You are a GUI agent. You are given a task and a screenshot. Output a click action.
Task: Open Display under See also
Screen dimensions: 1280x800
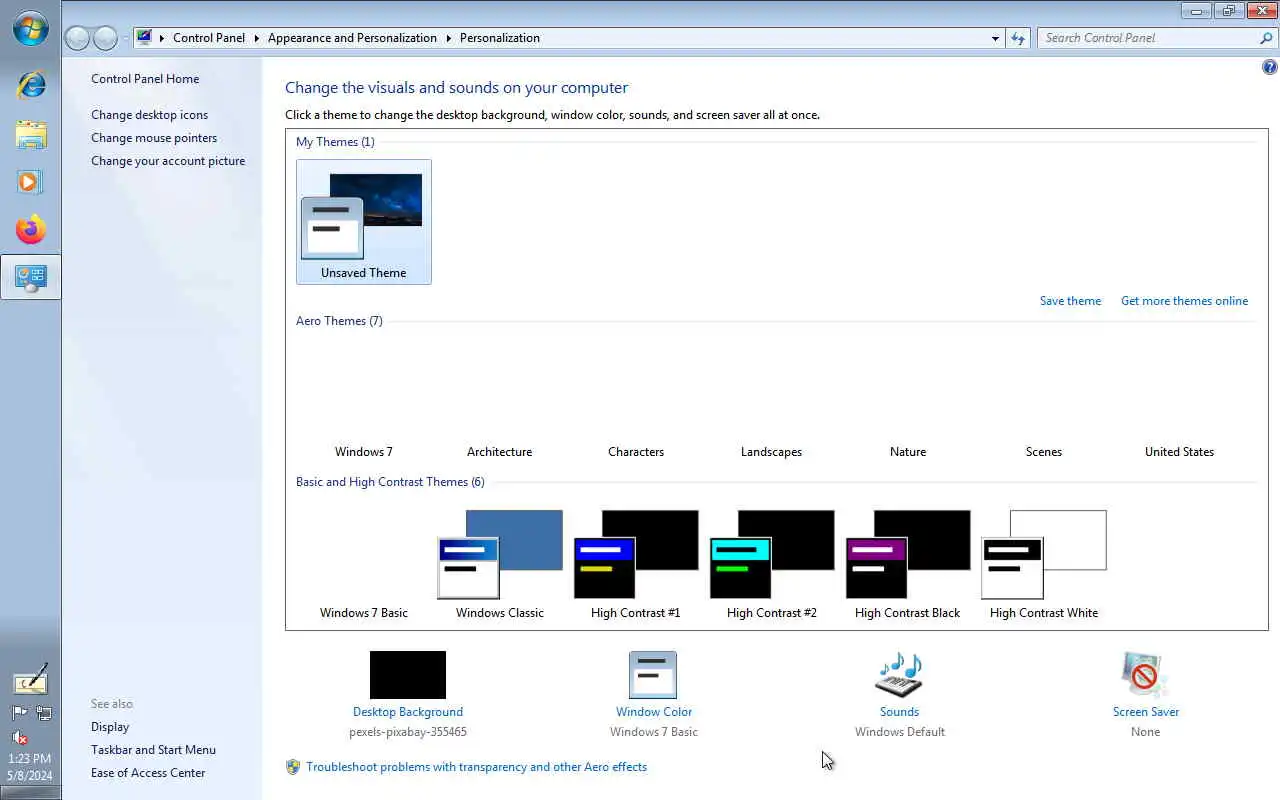click(x=110, y=727)
